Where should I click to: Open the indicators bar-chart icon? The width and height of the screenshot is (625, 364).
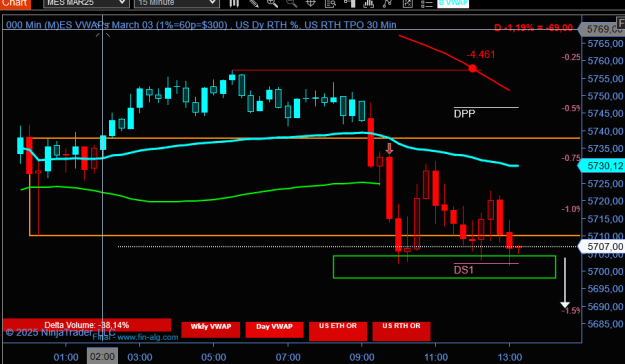(369, 3)
